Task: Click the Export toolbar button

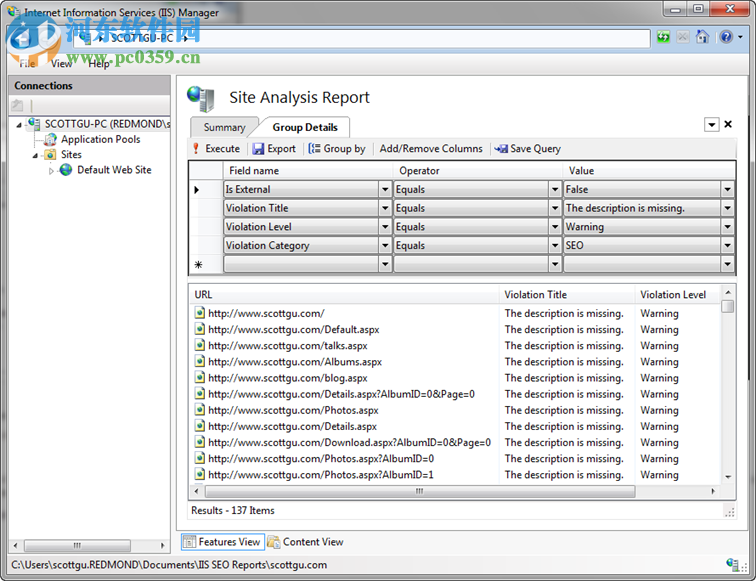Action: pyautogui.click(x=273, y=149)
